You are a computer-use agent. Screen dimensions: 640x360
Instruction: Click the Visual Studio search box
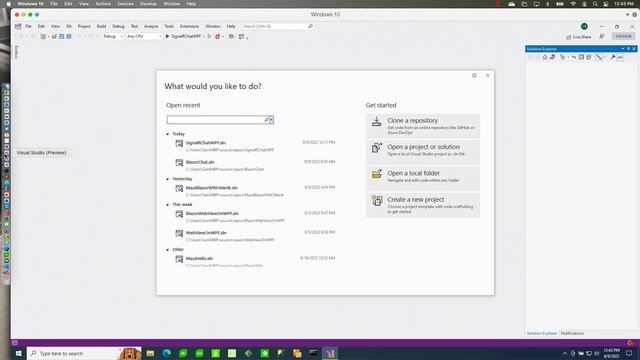(278, 26)
